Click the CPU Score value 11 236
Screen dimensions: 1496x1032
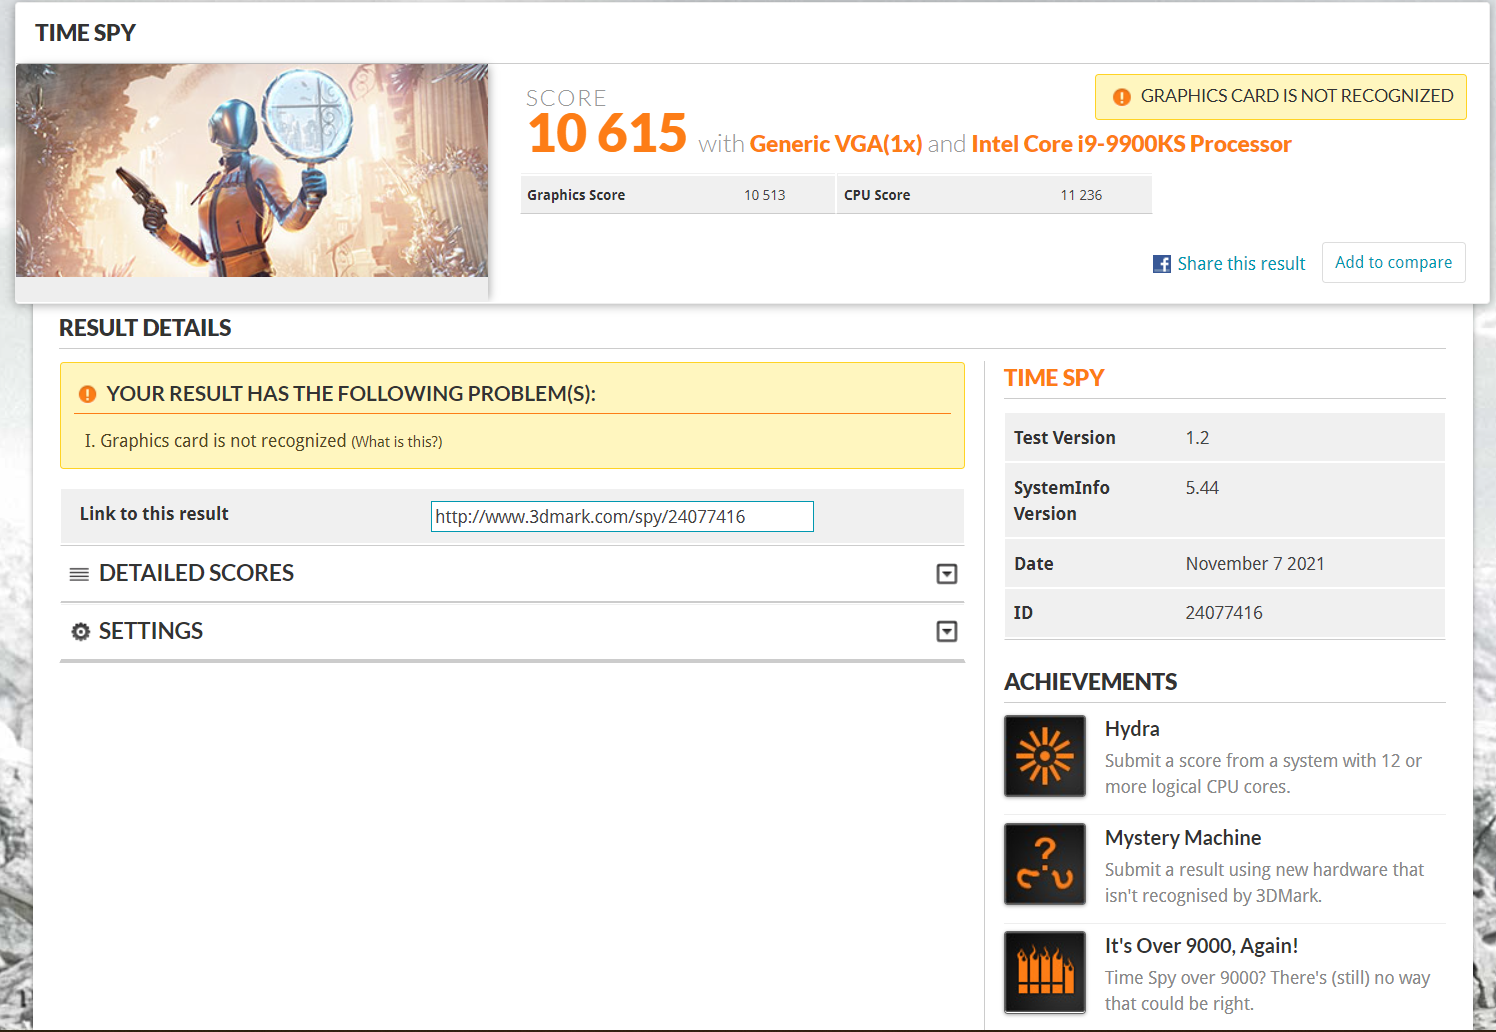tap(1081, 195)
